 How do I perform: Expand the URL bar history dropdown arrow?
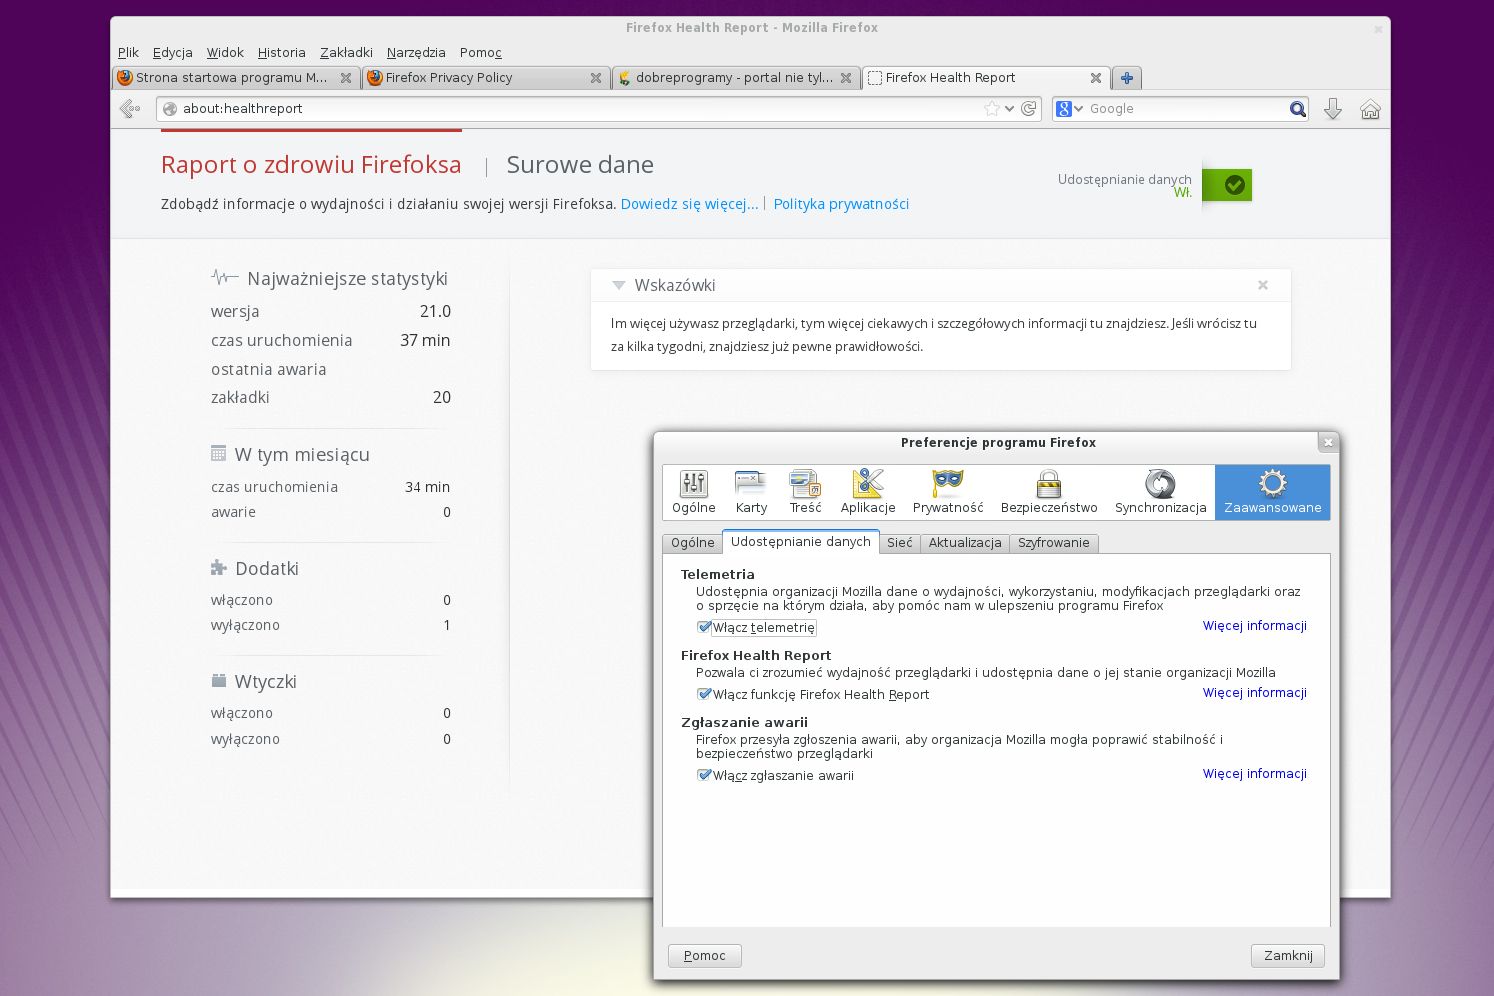pos(1009,109)
